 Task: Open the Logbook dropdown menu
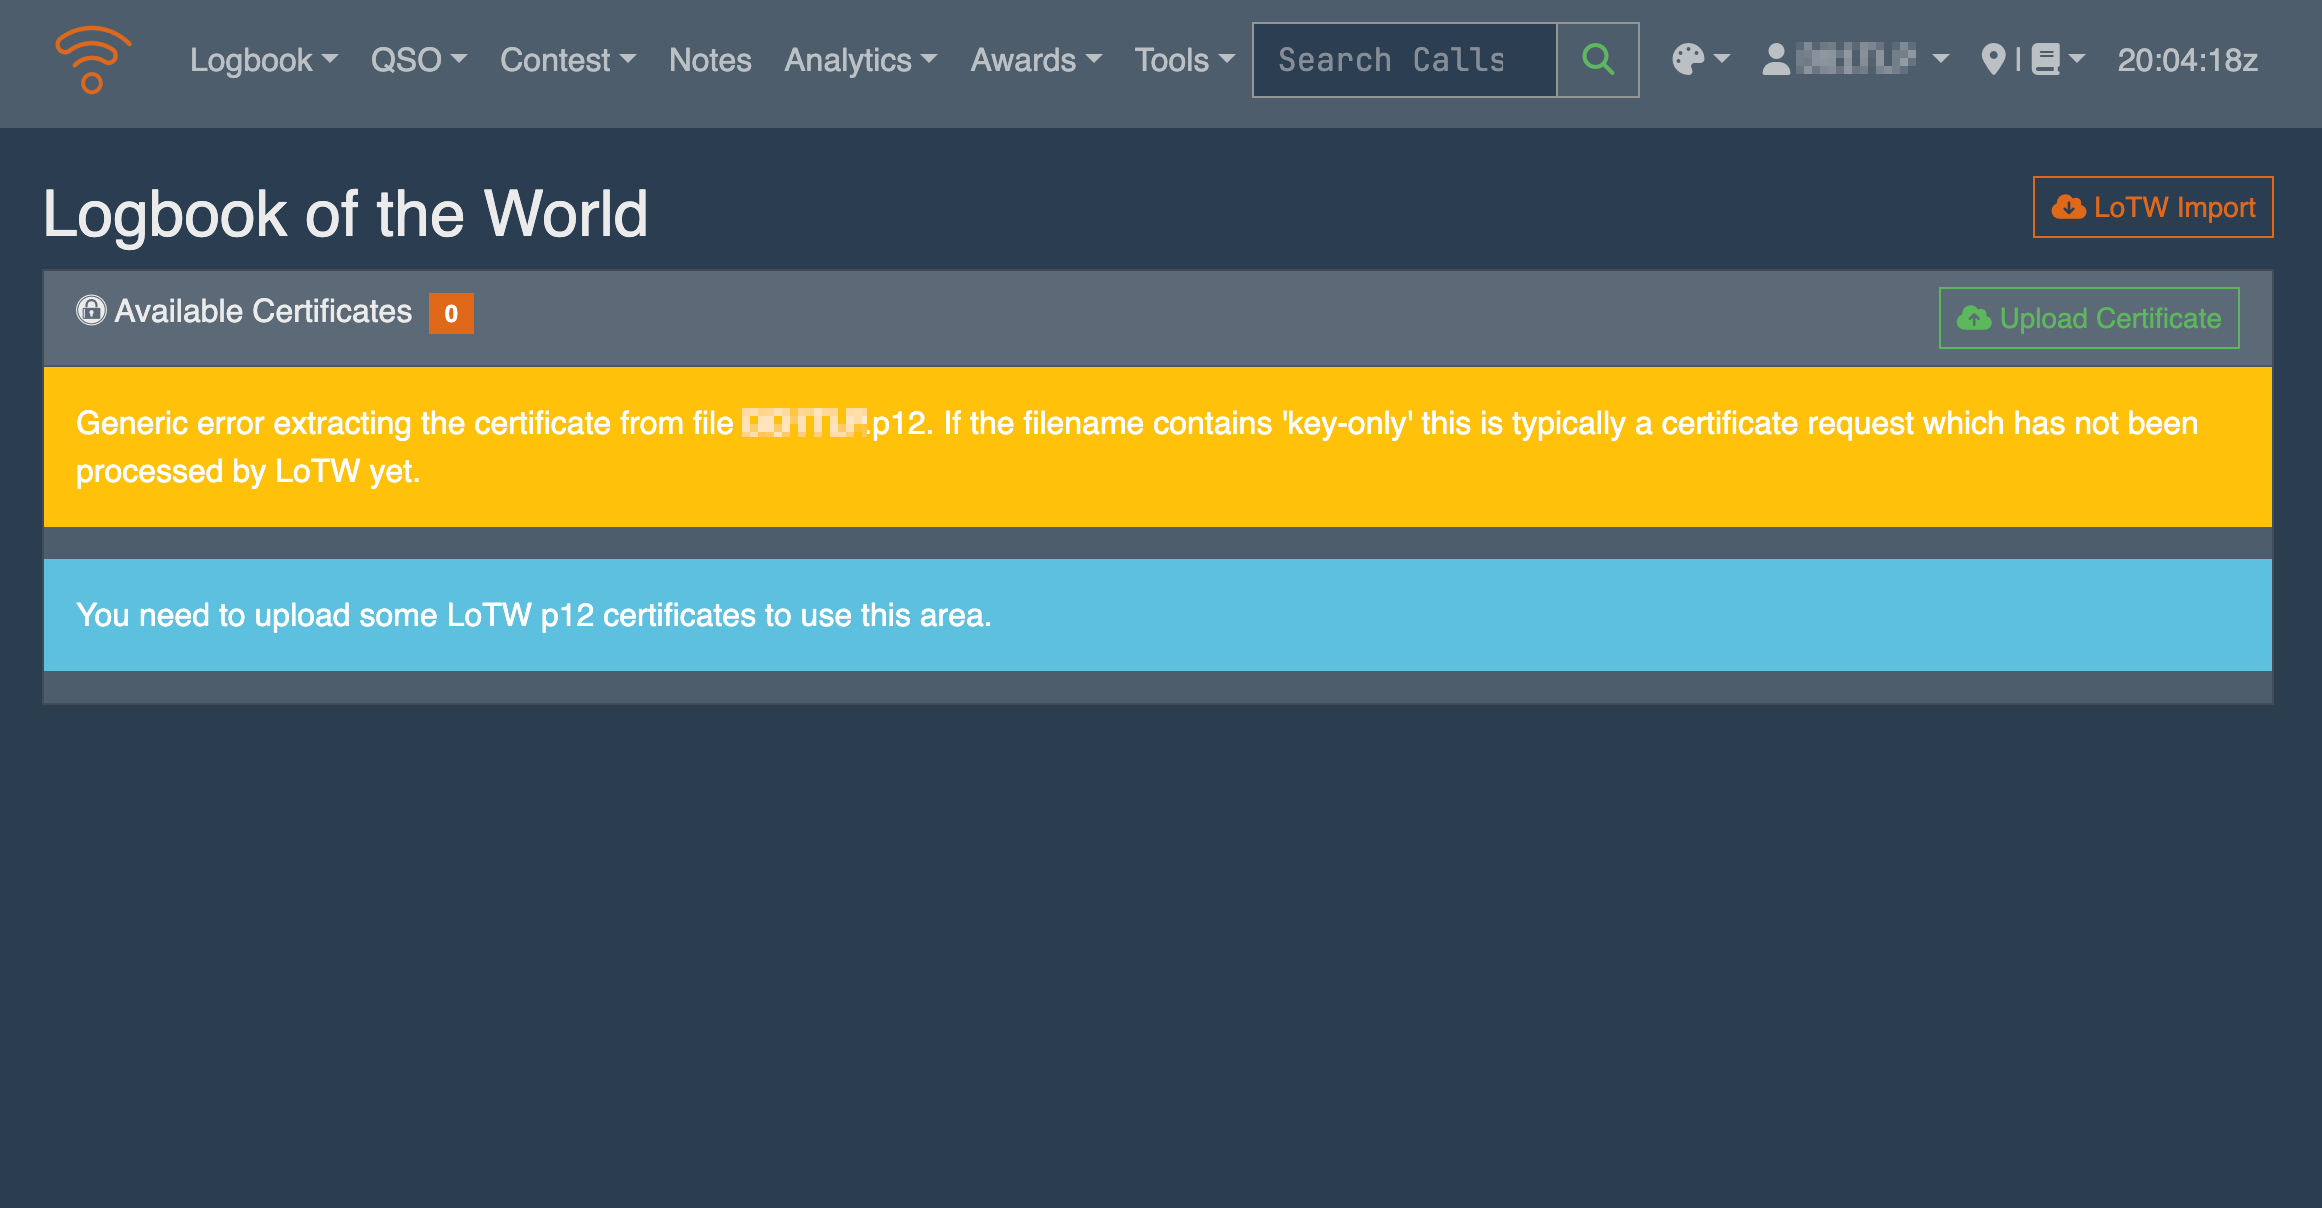pos(264,60)
